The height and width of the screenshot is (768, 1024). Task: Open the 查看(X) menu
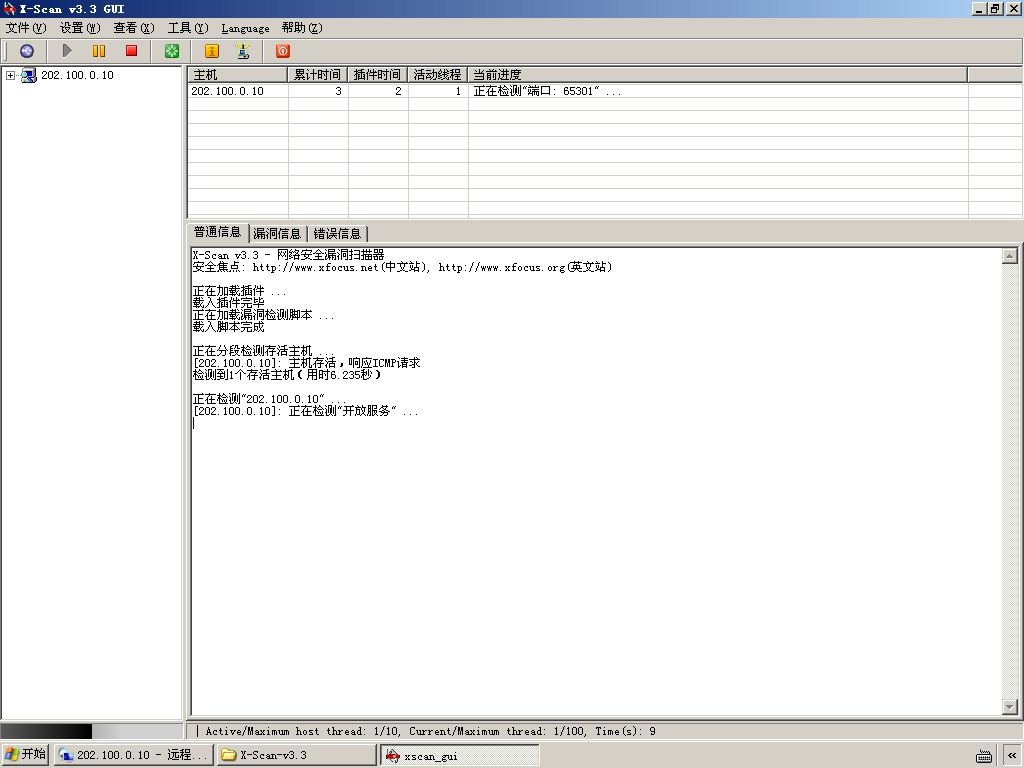(134, 28)
